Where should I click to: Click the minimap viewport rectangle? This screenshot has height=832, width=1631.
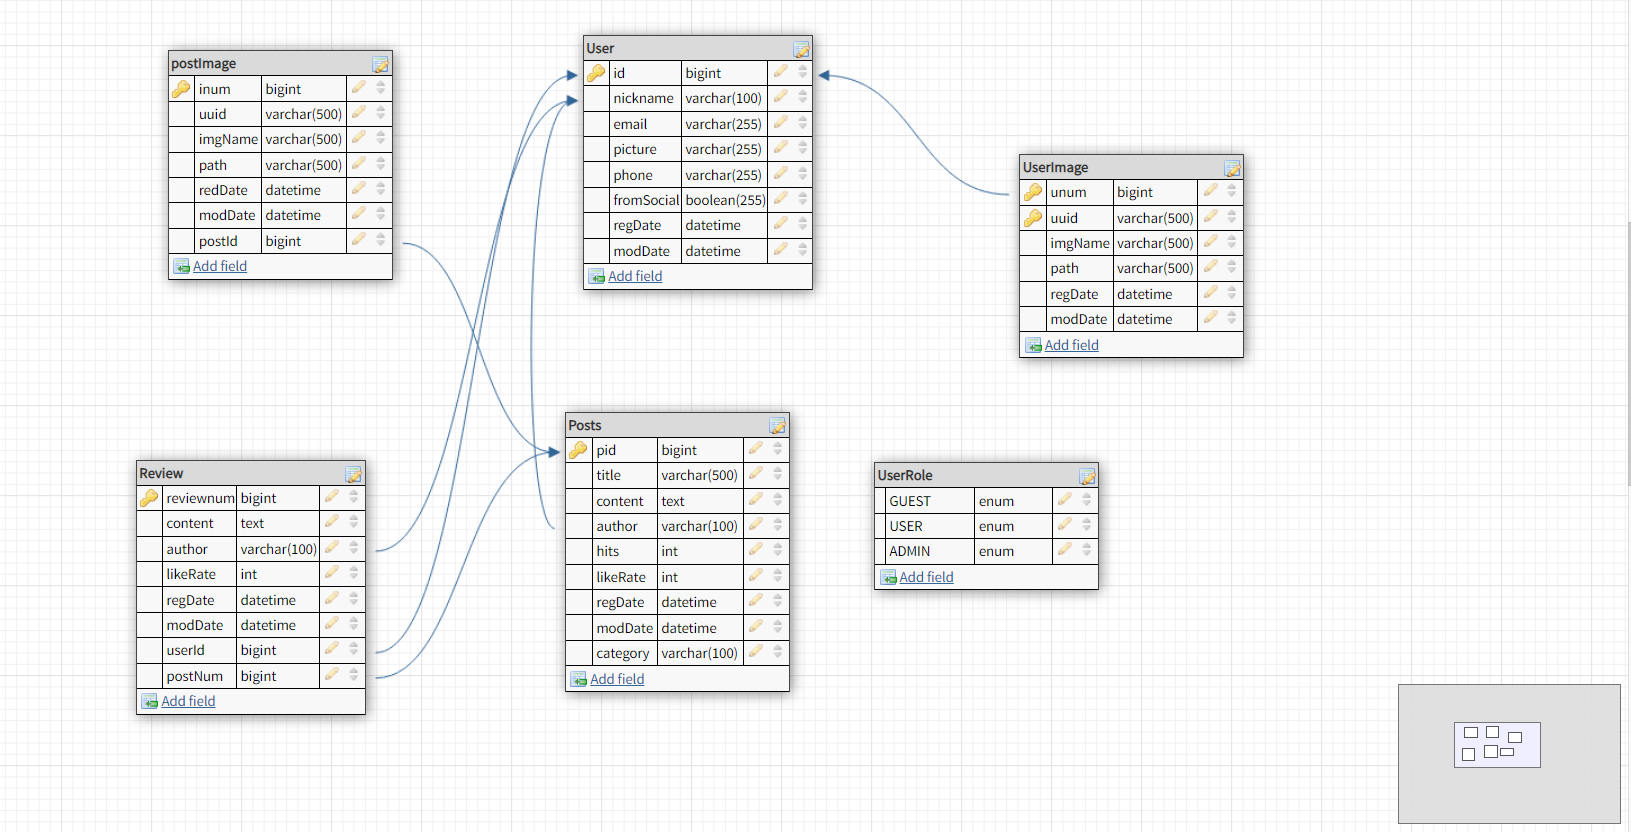coord(1497,745)
